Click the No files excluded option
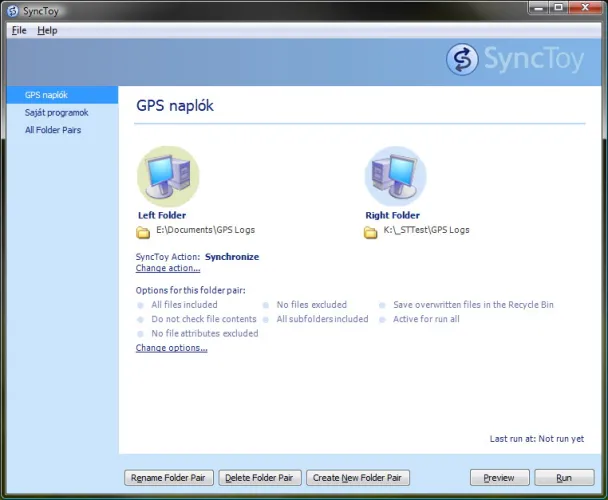The height and width of the screenshot is (500, 608). (x=312, y=304)
